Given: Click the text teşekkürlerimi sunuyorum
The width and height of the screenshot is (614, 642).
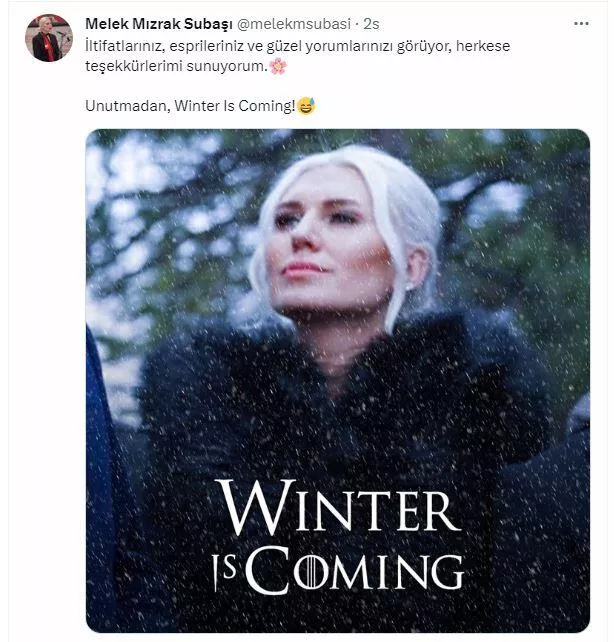Looking at the screenshot, I should (x=176, y=66).
